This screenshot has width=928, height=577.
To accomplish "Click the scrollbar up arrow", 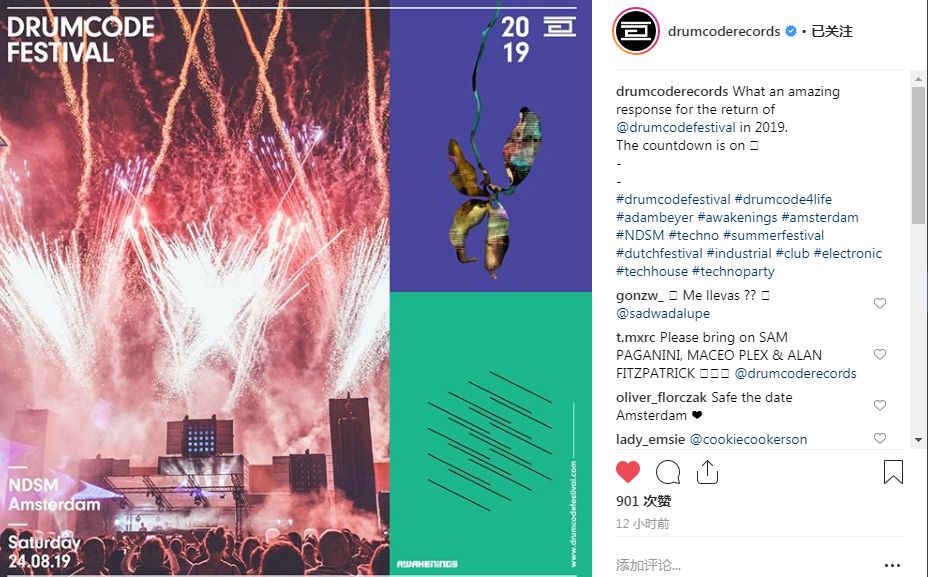I will pos(918,79).
